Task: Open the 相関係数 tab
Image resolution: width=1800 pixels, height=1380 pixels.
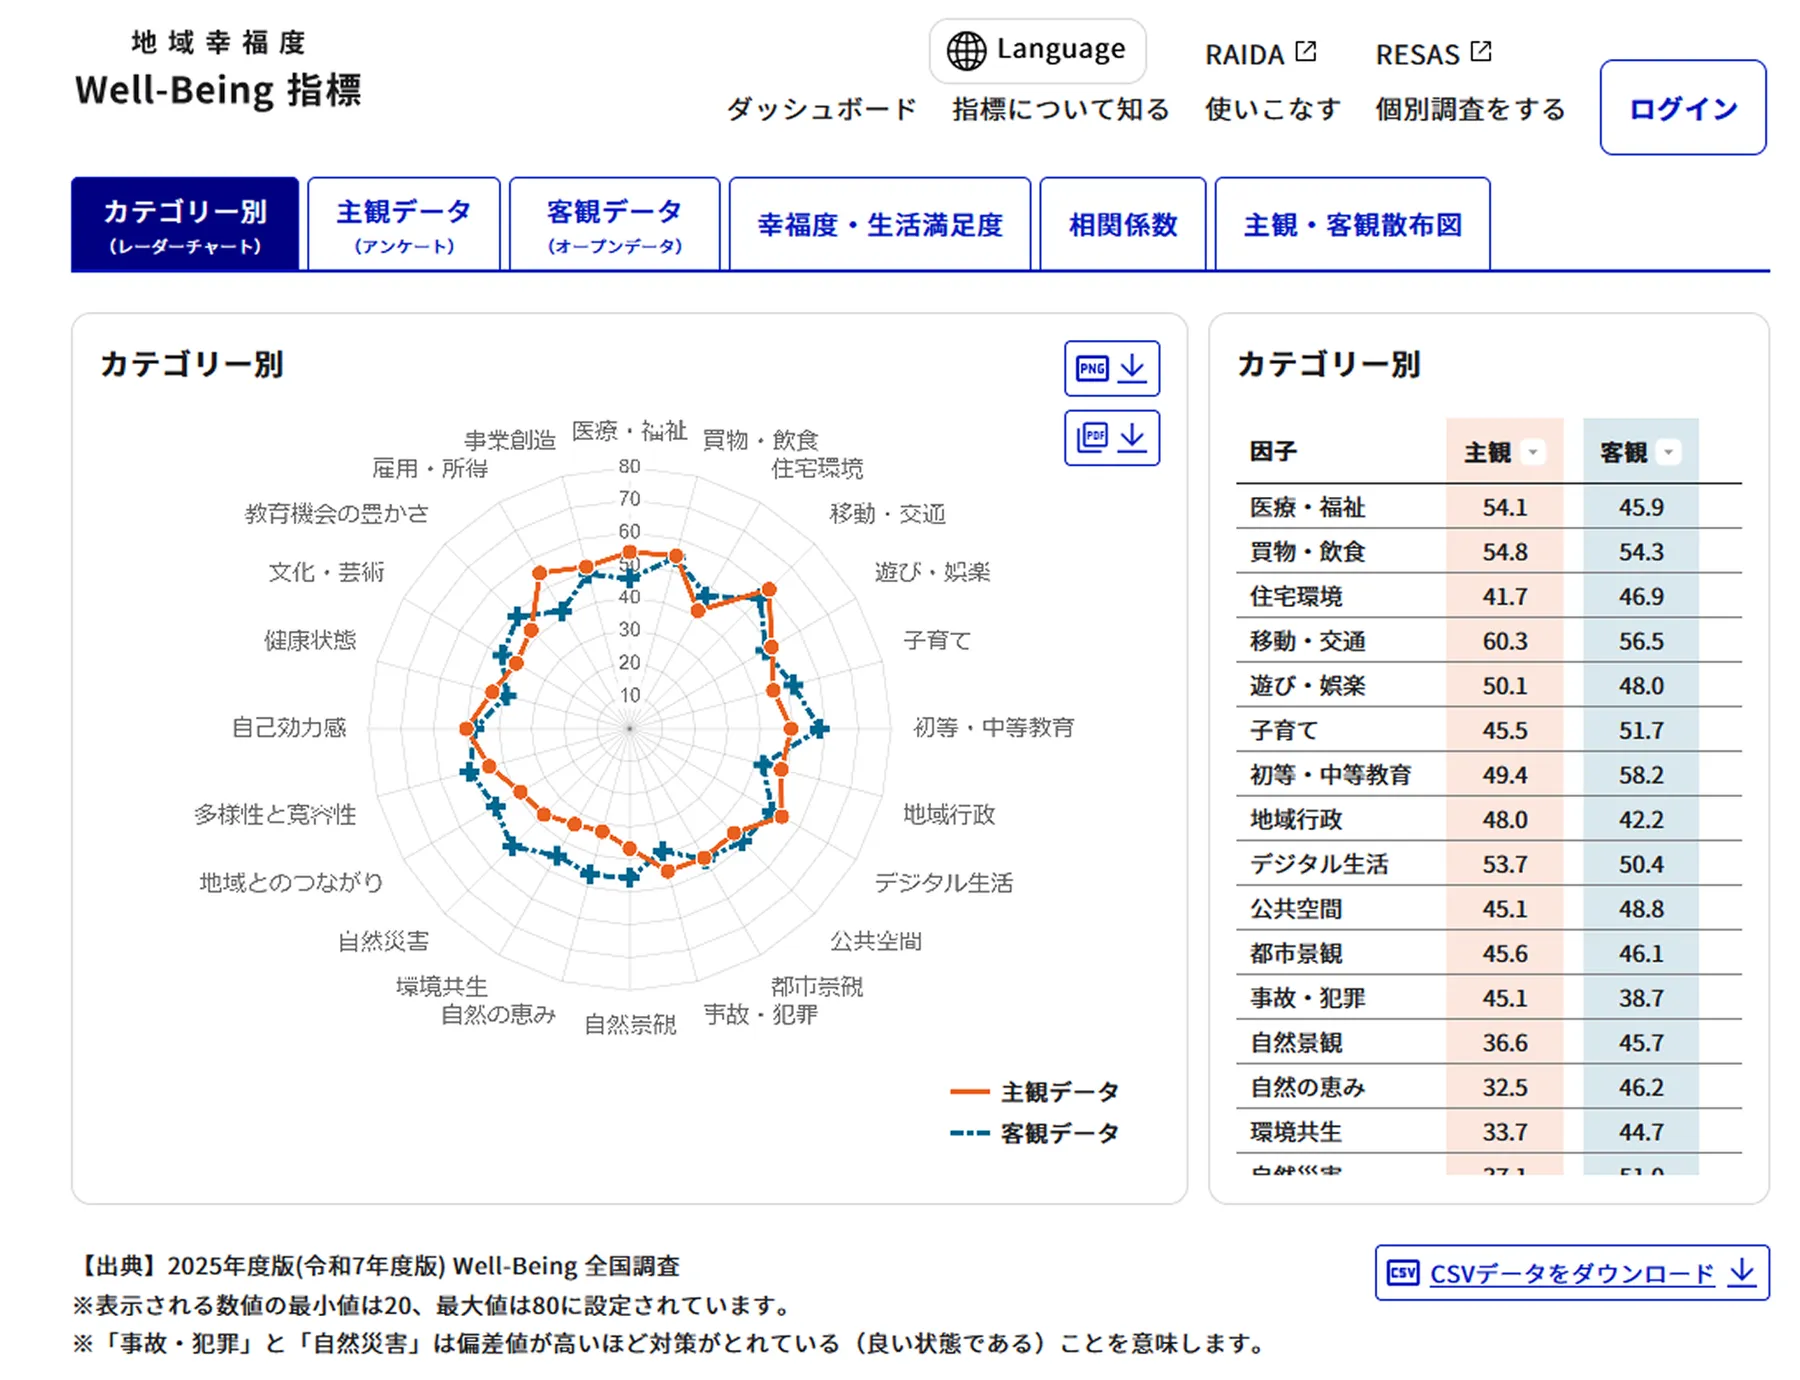Action: (x=1122, y=225)
